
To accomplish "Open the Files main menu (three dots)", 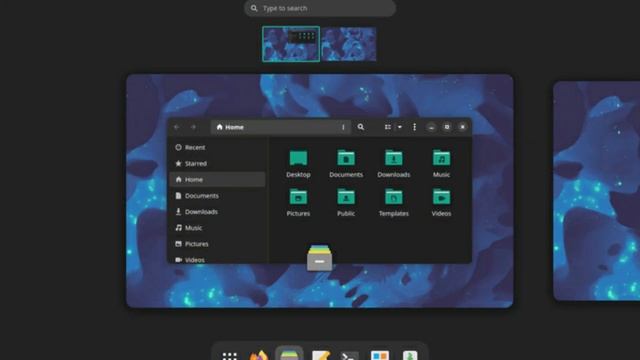I will [414, 127].
